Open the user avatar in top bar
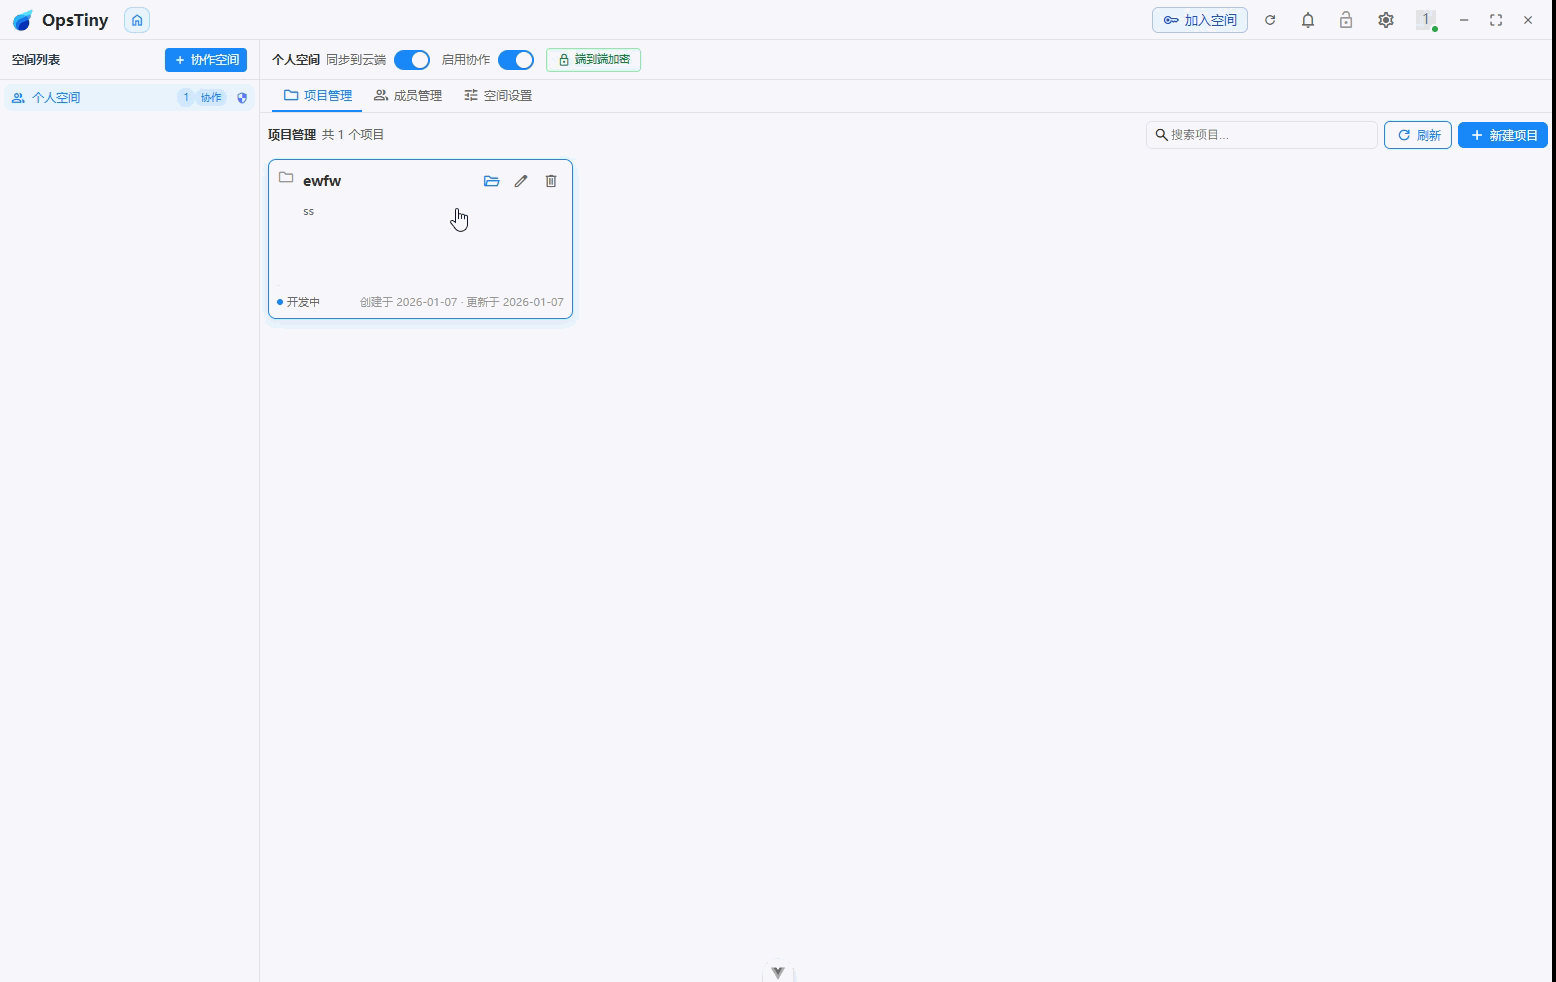This screenshot has height=982, width=1556. [1426, 20]
